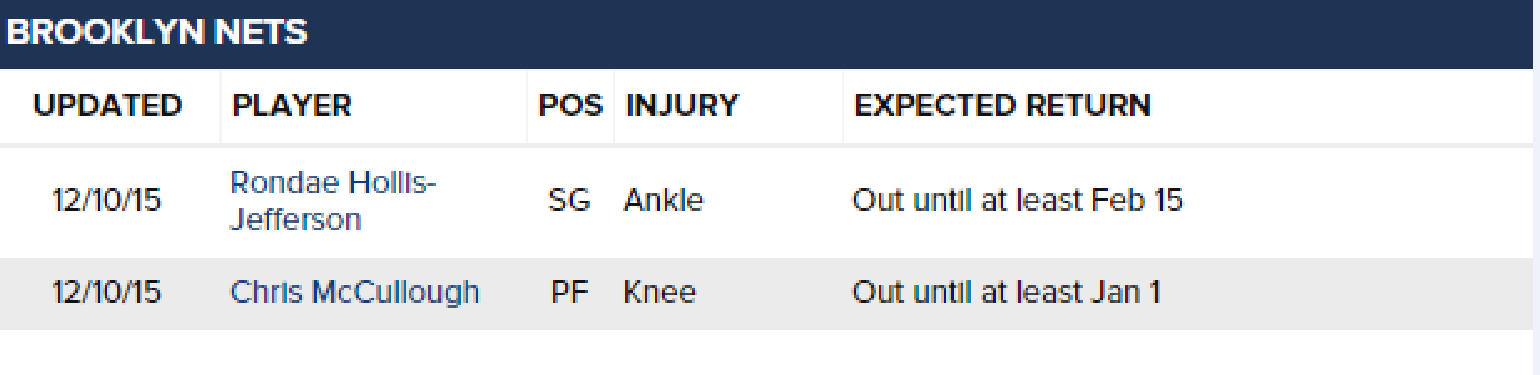Open Rondae Hollis-Jefferson player link
The height and width of the screenshot is (375, 1540).
333,201
